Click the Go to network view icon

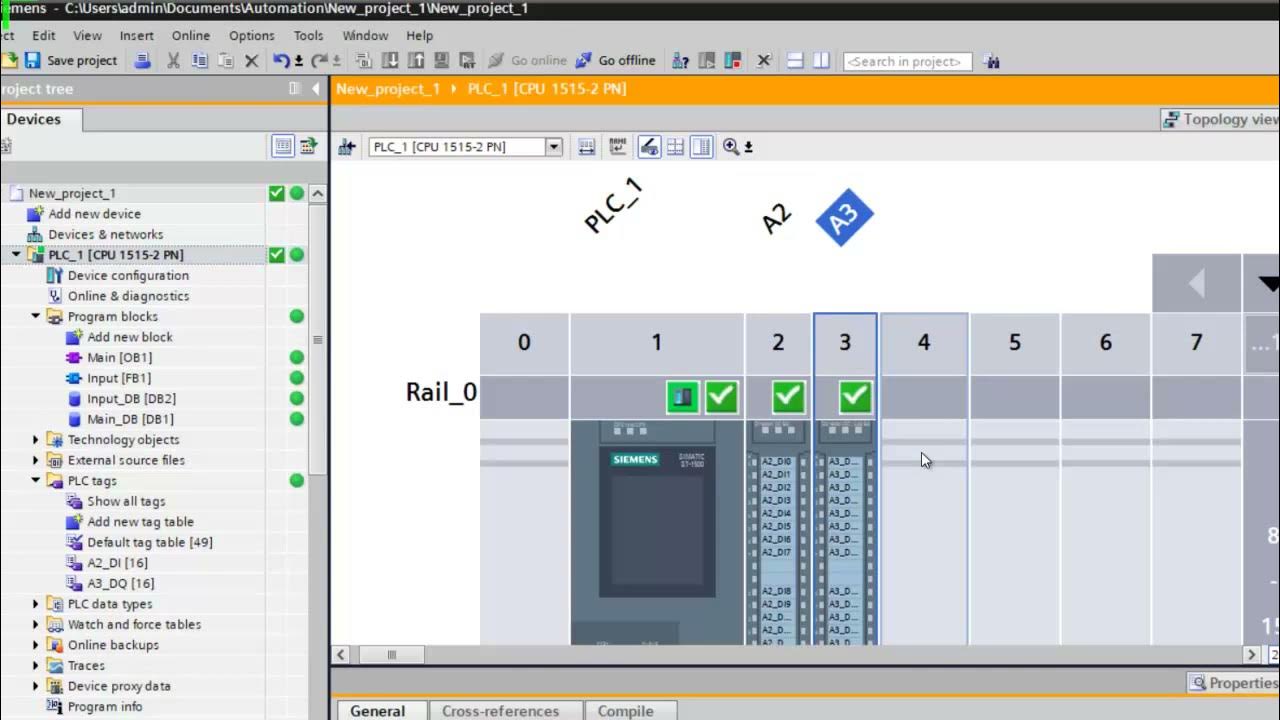click(347, 147)
